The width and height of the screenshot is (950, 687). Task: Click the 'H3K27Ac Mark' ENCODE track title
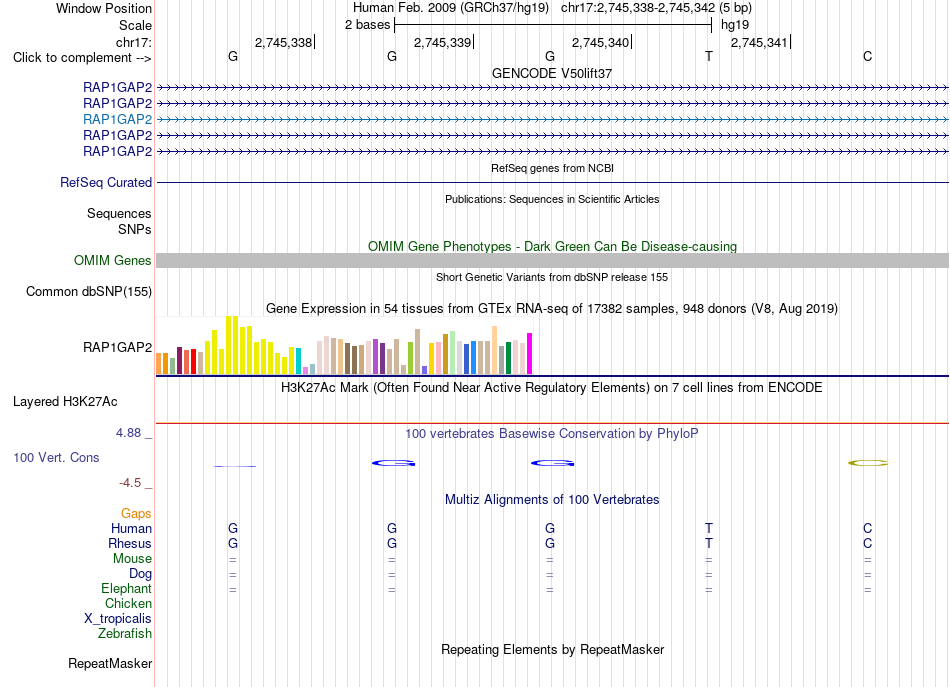point(552,388)
